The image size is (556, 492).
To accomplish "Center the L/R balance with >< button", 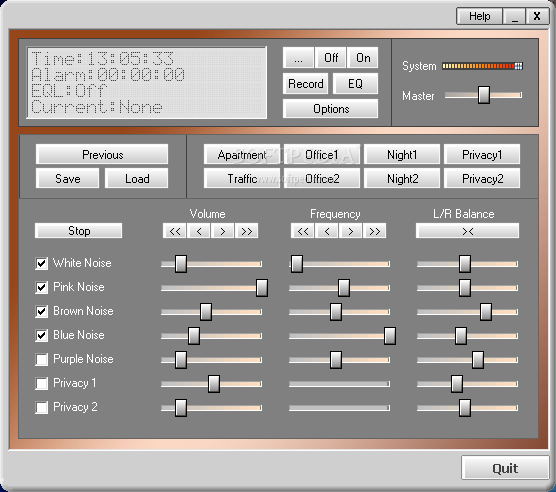I will tap(467, 231).
